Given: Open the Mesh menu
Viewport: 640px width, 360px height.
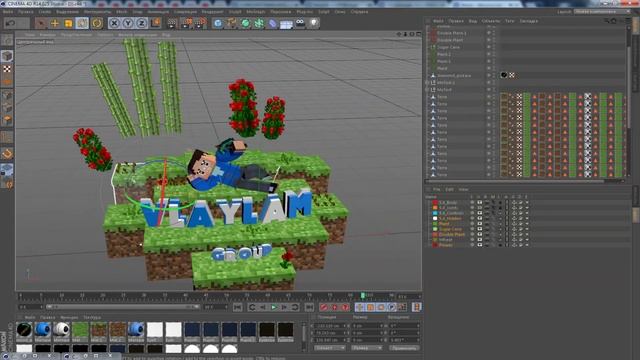Looking at the screenshot, I should point(122,12).
